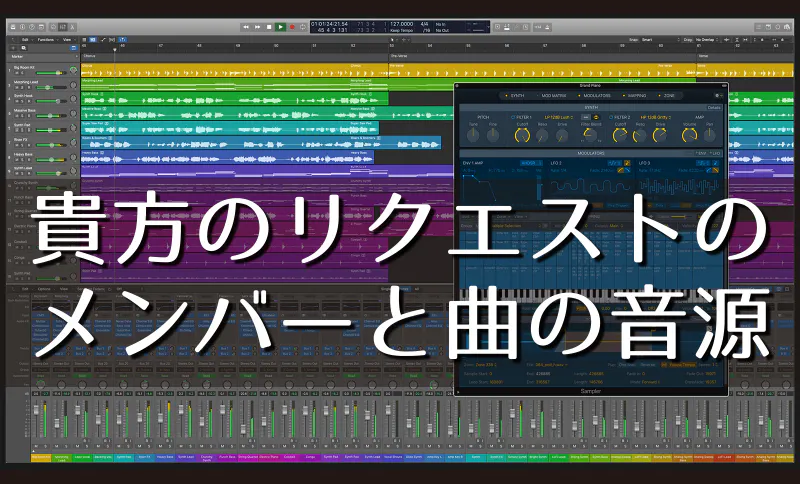Click the tempo display showing 127
Screen dimensions: 800x484
pos(402,23)
